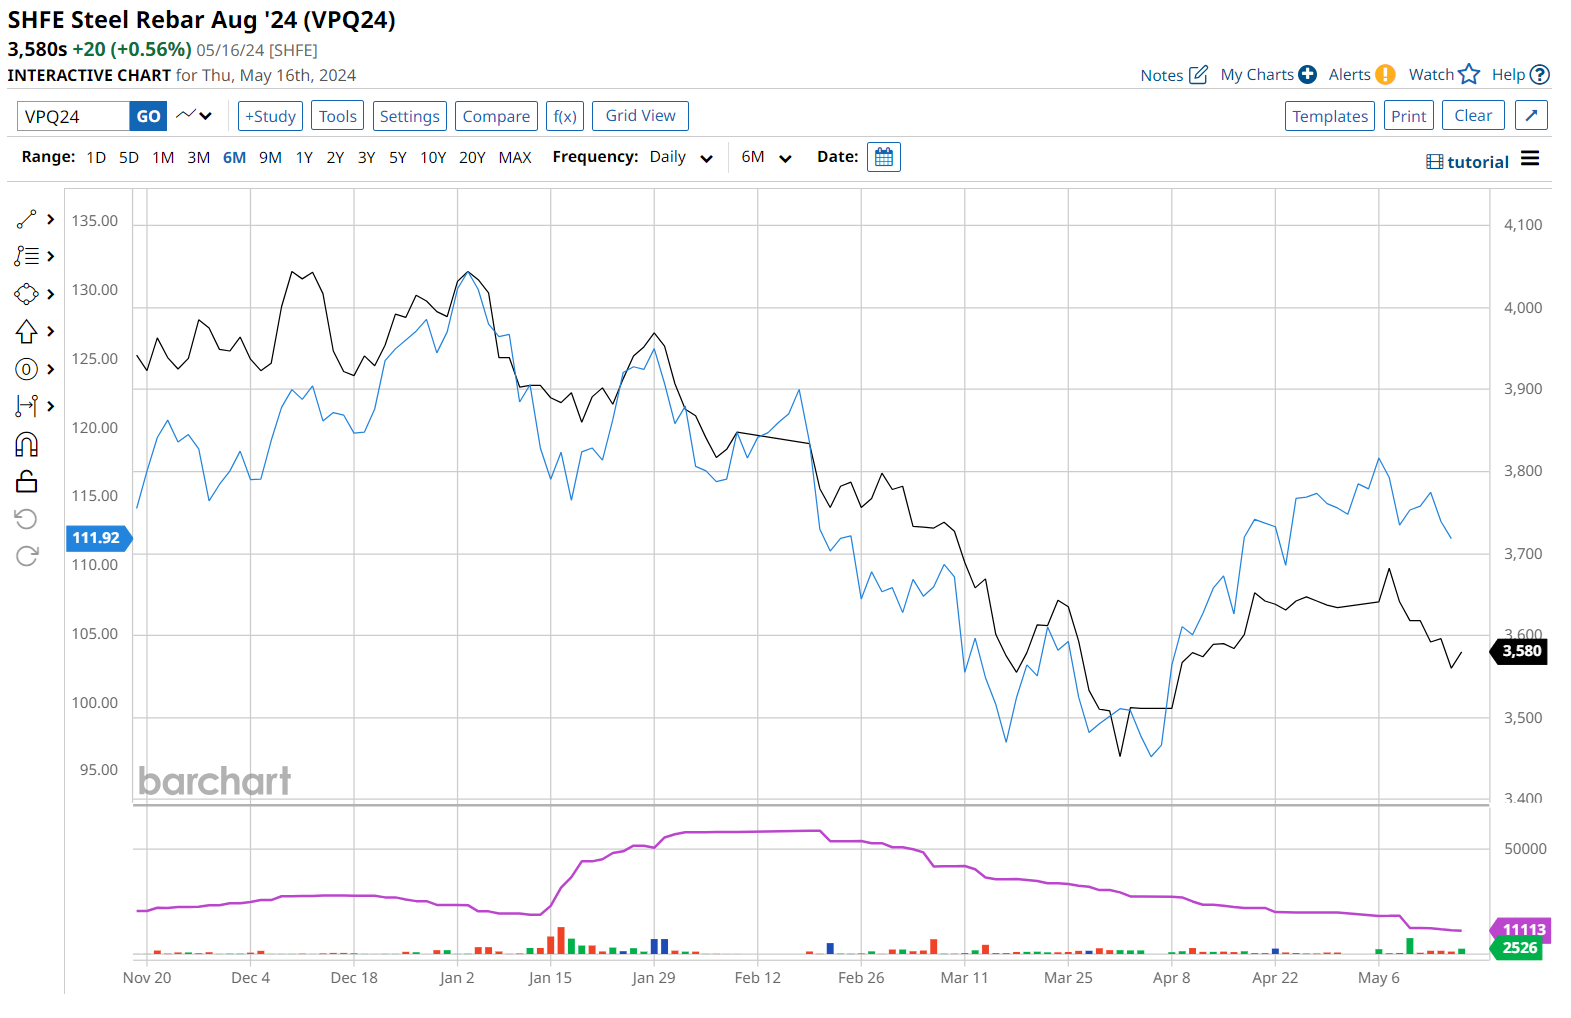The image size is (1571, 1018).
Task: Select the 1Y range option
Action: click(304, 157)
